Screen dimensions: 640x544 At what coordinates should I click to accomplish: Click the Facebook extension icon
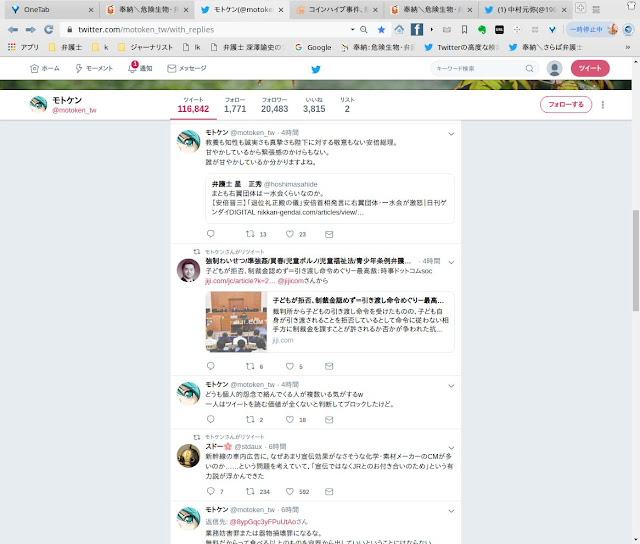point(416,29)
